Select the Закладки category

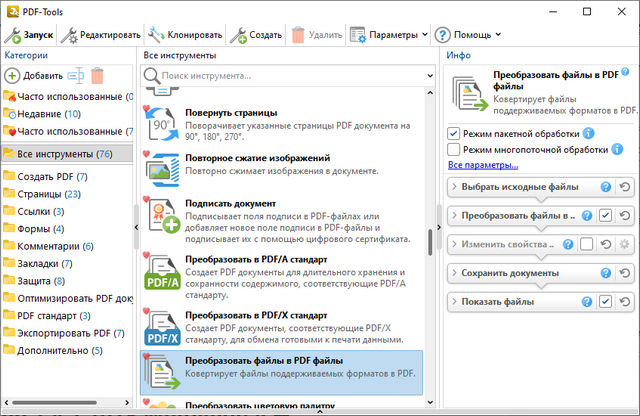point(38,264)
